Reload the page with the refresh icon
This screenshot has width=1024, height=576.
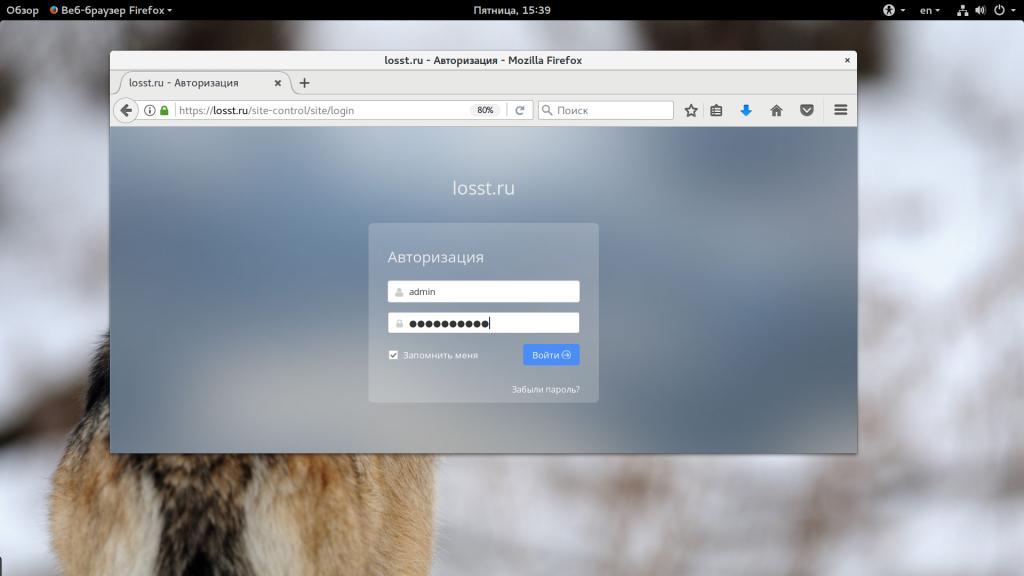click(520, 111)
